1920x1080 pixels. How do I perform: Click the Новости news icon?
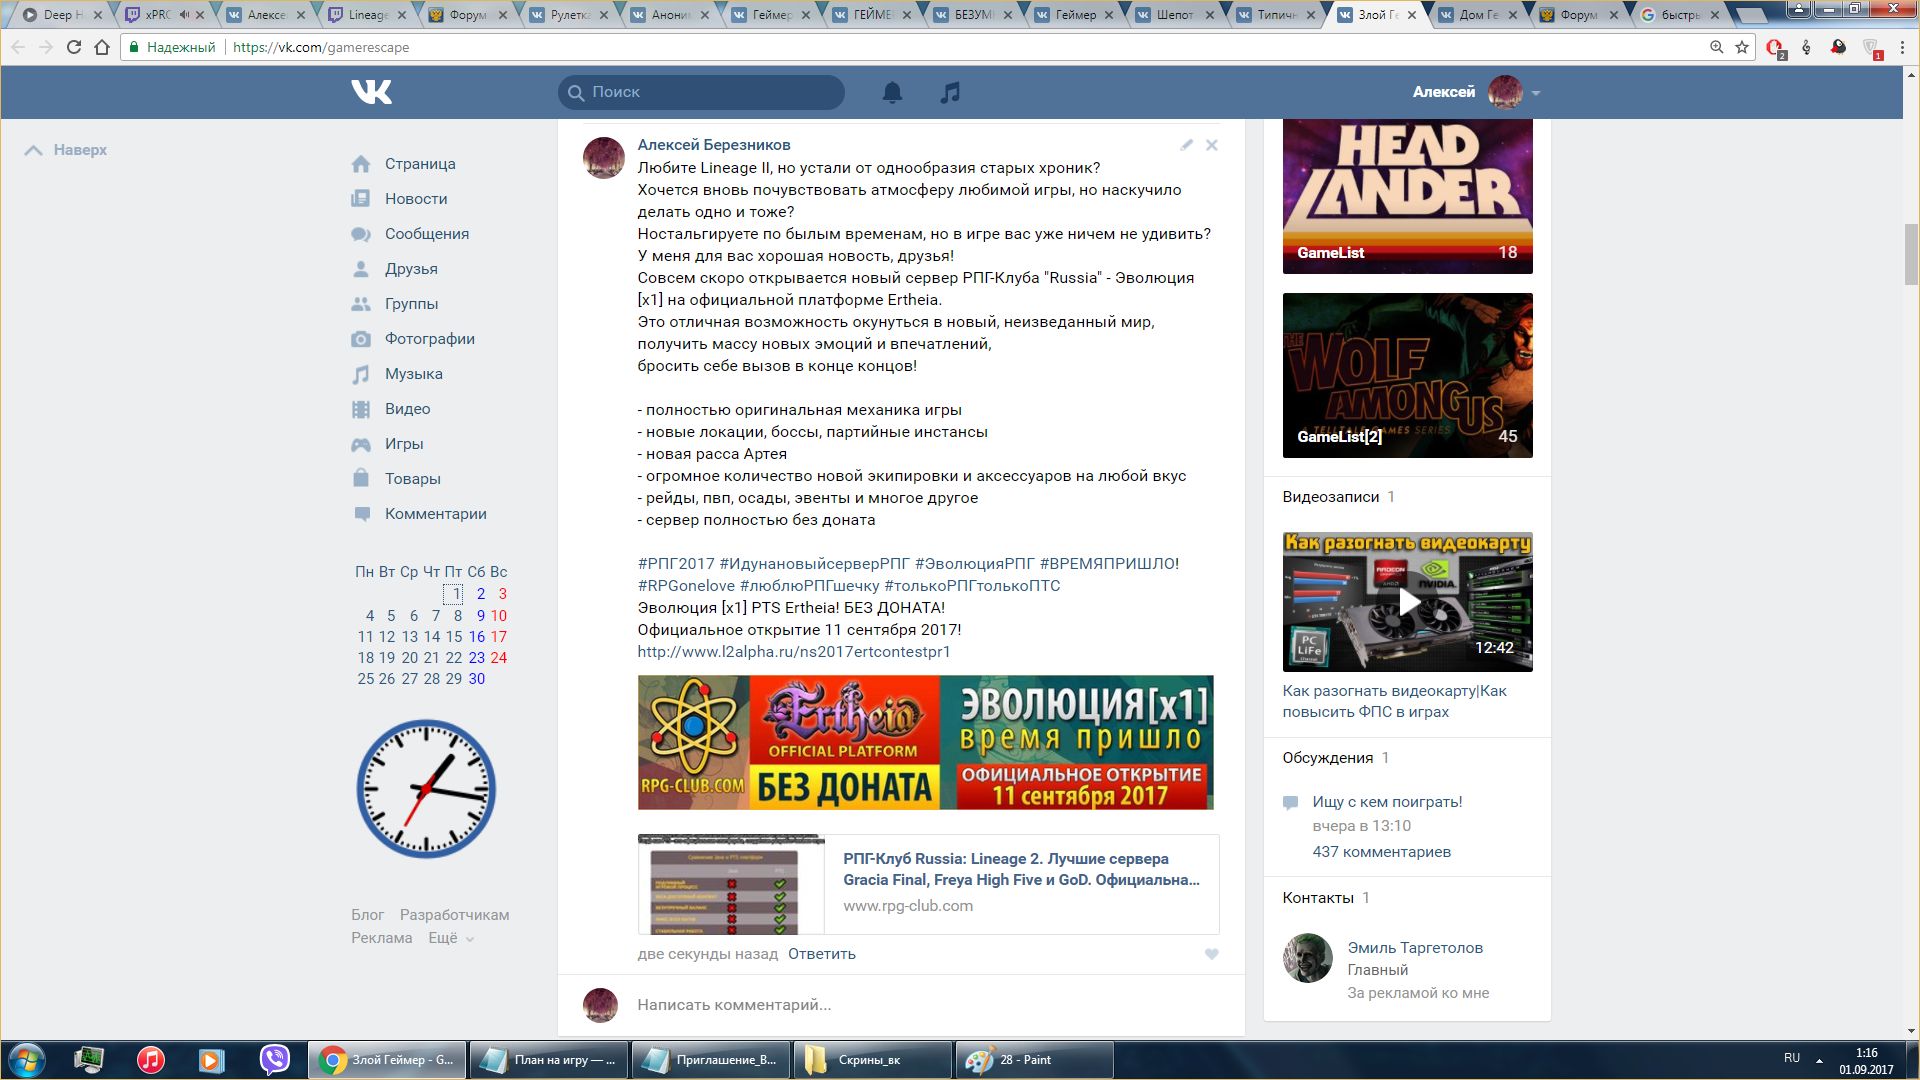pyautogui.click(x=361, y=199)
